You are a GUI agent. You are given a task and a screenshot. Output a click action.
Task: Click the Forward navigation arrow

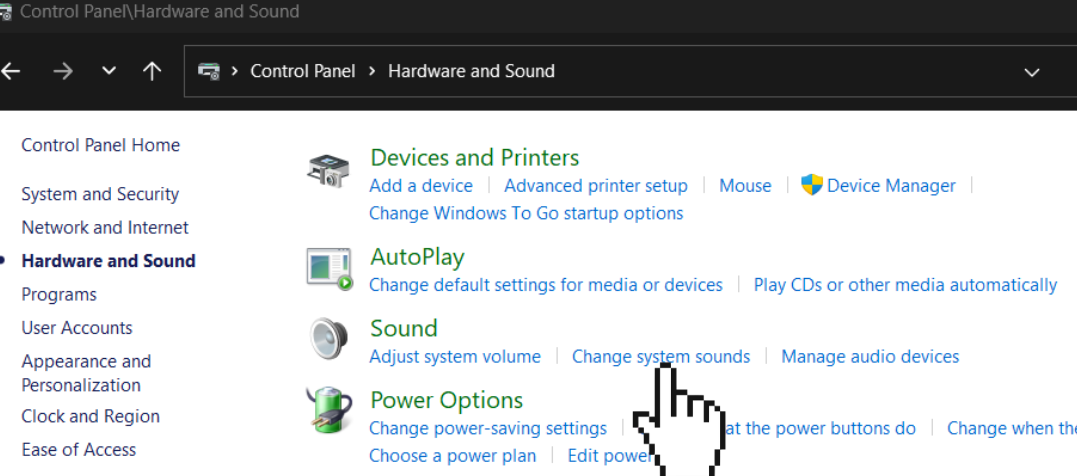(x=63, y=71)
